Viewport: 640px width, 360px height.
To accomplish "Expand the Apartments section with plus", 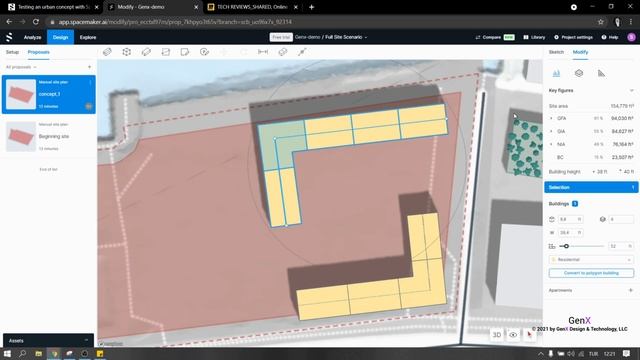I will (631, 290).
